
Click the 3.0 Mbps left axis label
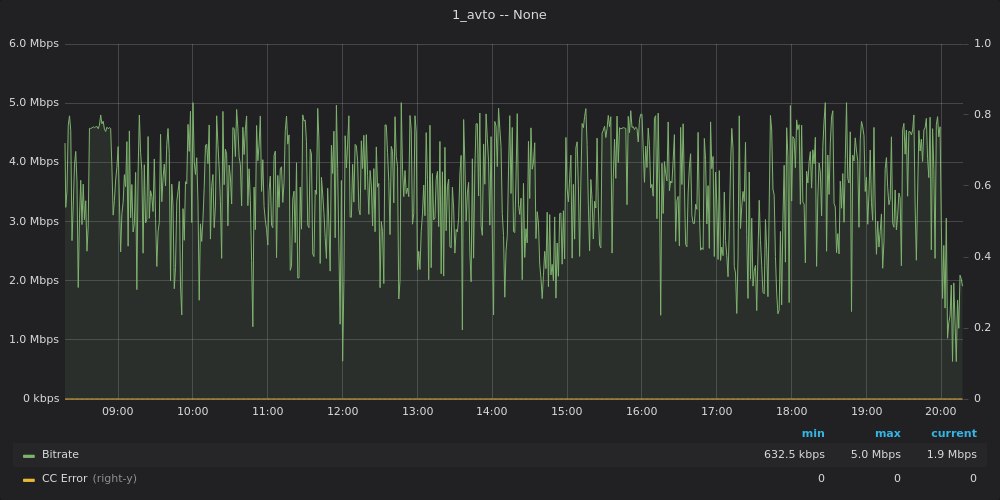[x=34, y=221]
